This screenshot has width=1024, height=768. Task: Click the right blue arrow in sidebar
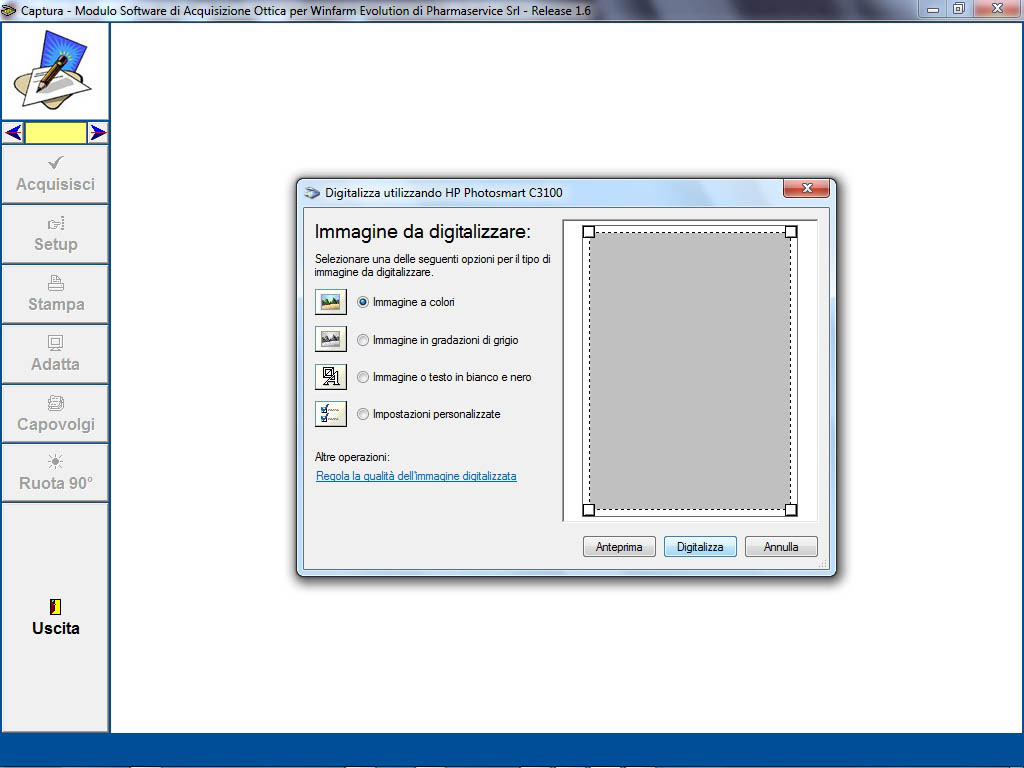(98, 132)
